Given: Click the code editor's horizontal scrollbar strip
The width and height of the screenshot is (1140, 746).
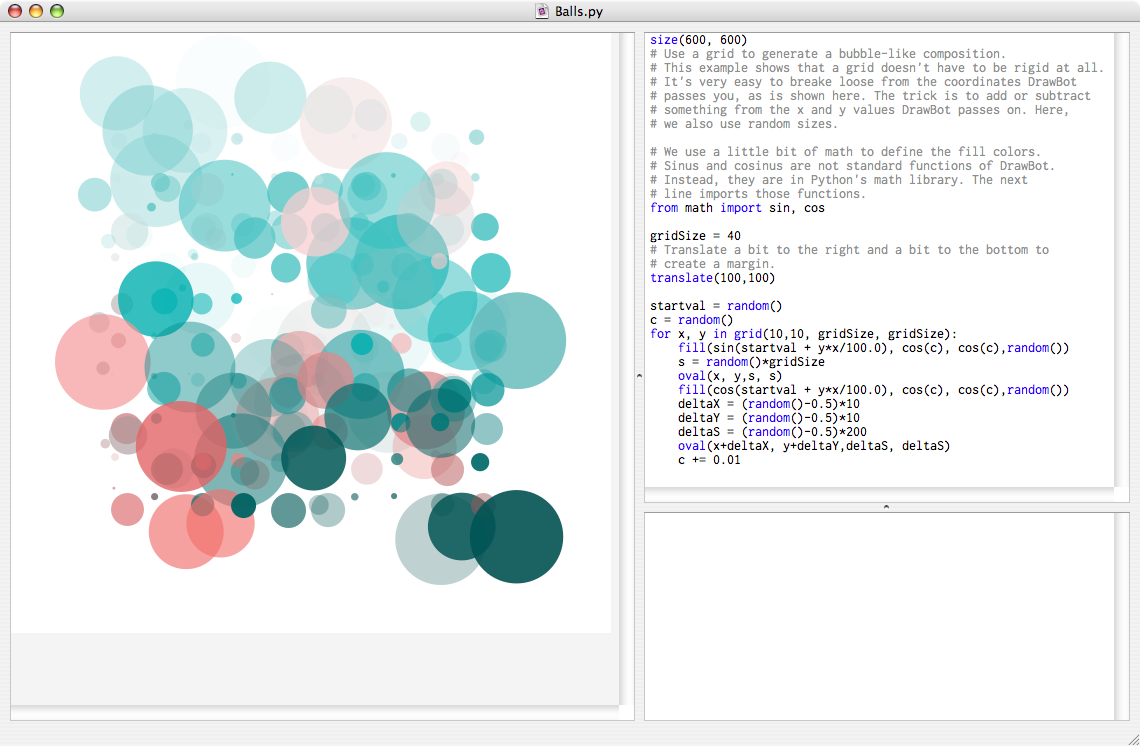Looking at the screenshot, I should point(879,494).
